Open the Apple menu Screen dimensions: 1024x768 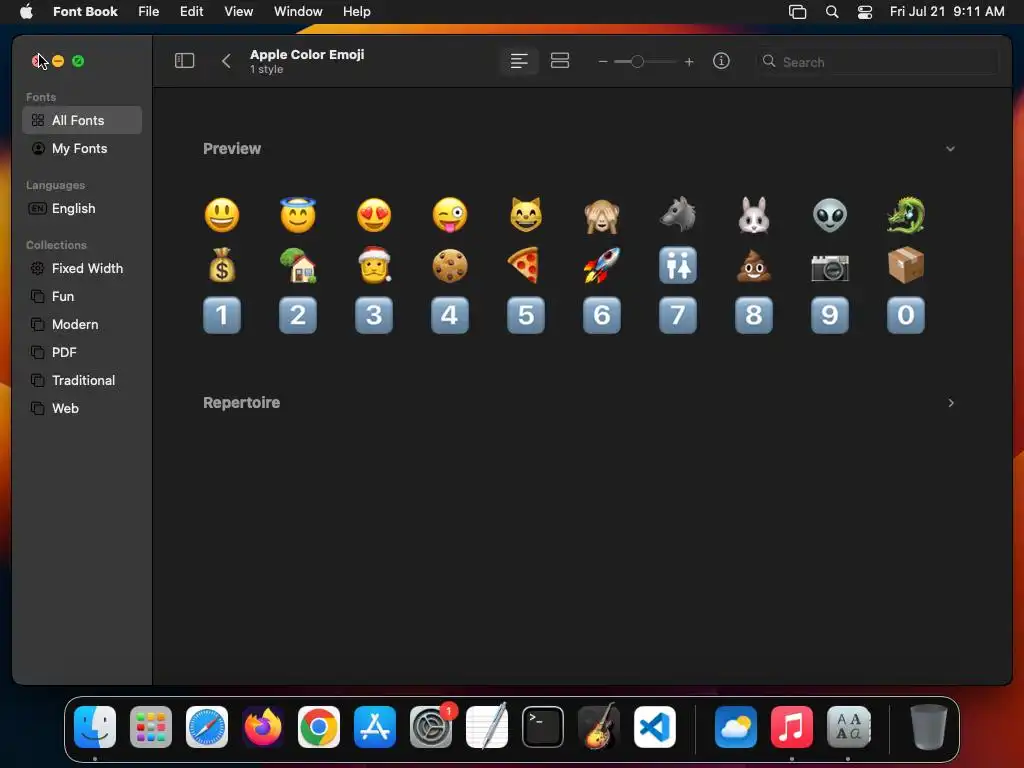pos(26,12)
